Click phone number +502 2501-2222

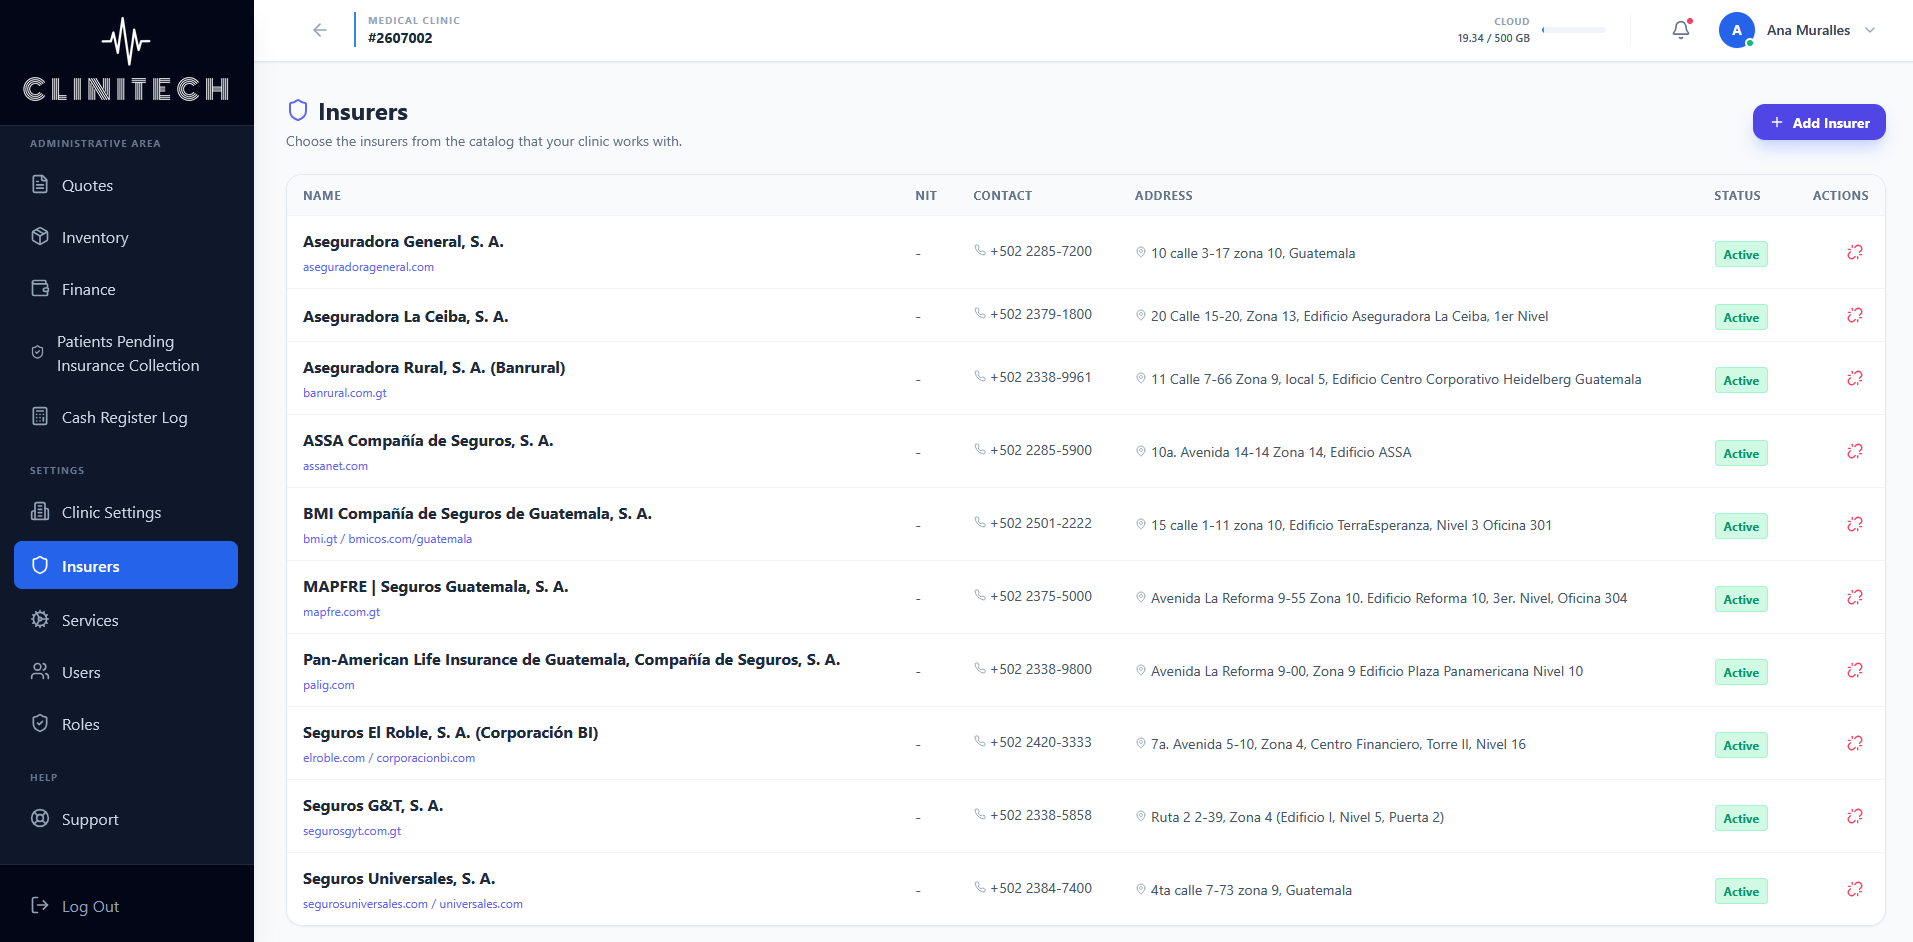tap(1041, 523)
